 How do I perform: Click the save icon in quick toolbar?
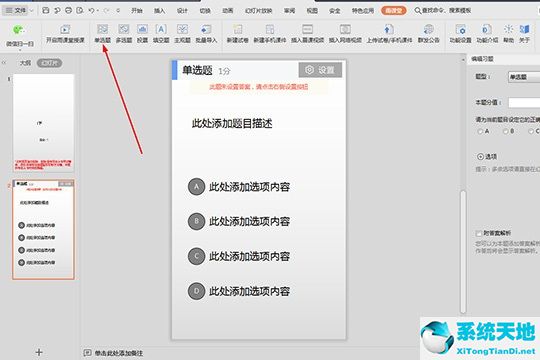click(45, 11)
